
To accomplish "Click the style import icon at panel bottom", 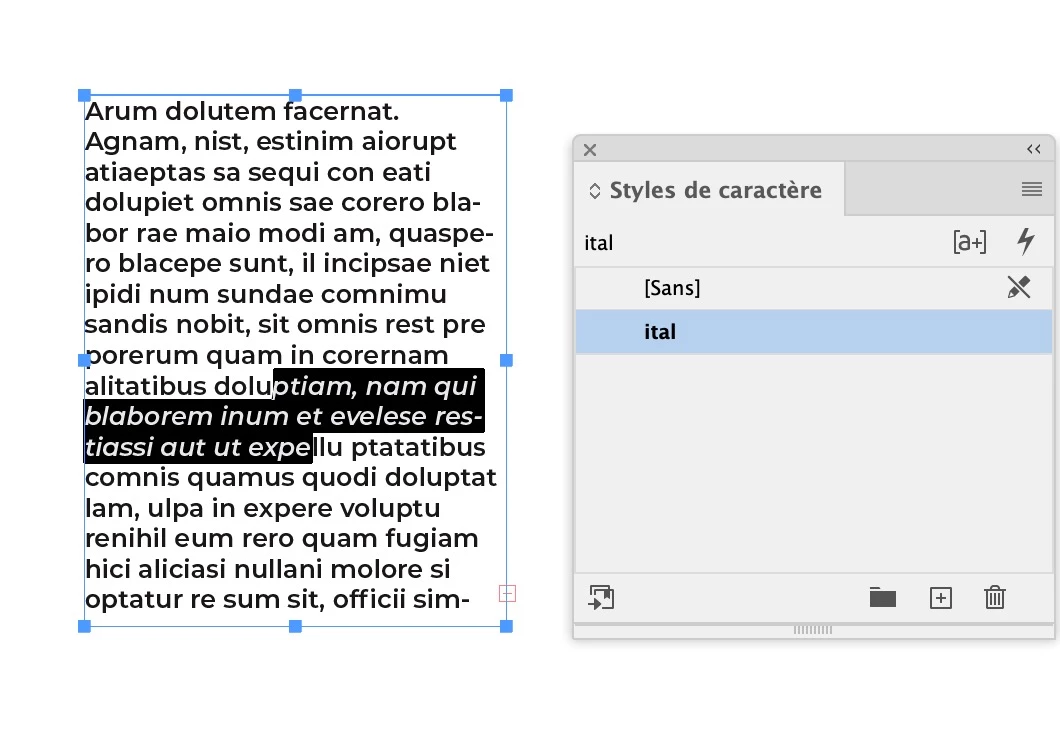I will (601, 597).
